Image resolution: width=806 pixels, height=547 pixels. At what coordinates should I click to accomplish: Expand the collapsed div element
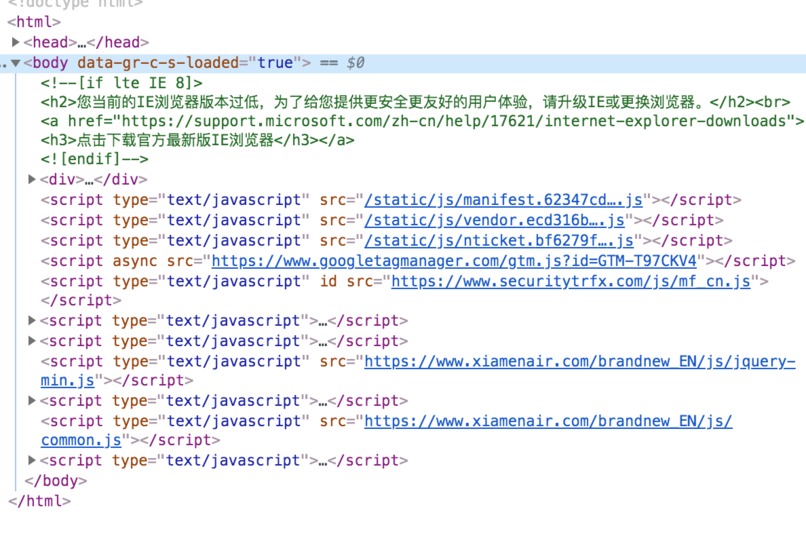(31, 179)
